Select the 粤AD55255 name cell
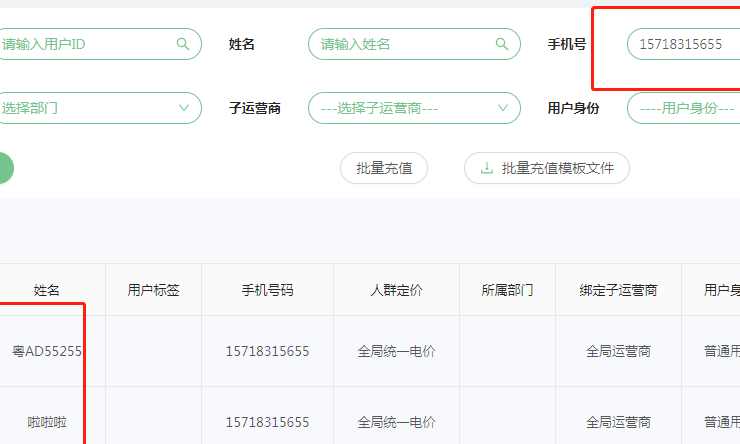Viewport: 740px width, 444px height. click(47, 351)
